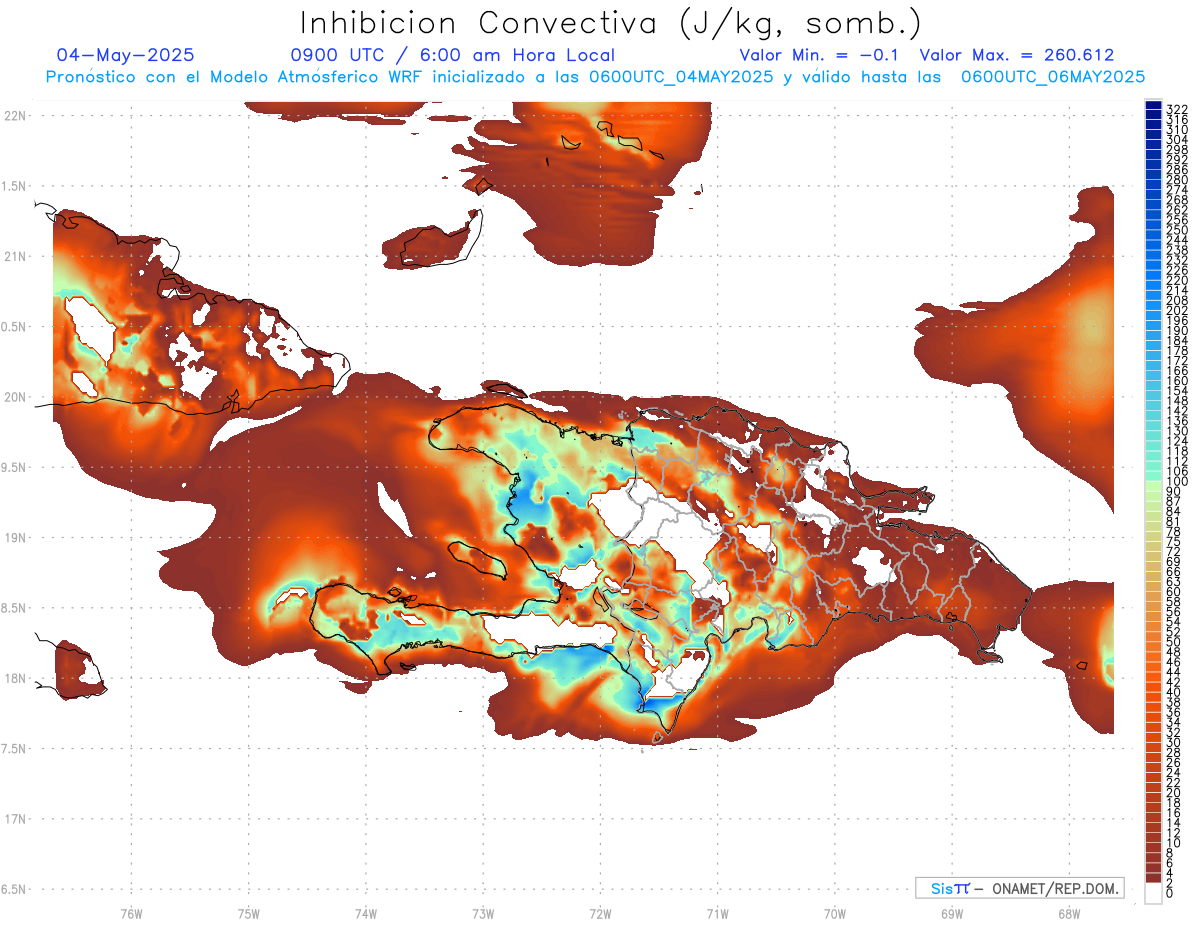Click the white swatch for value 0
Image resolution: width=1200 pixels, height=927 pixels.
pos(1153,893)
